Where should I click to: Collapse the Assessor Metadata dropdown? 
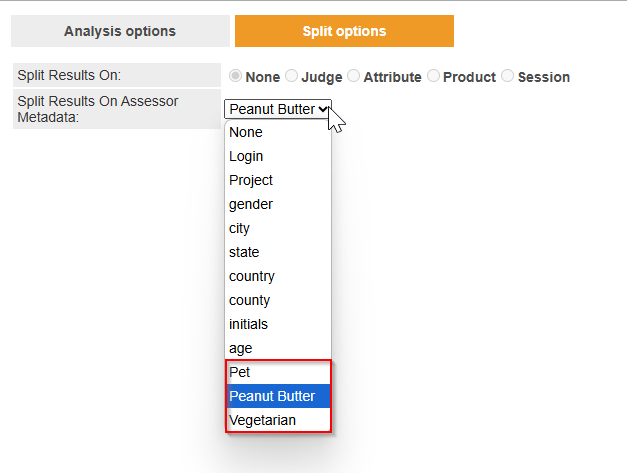point(278,109)
